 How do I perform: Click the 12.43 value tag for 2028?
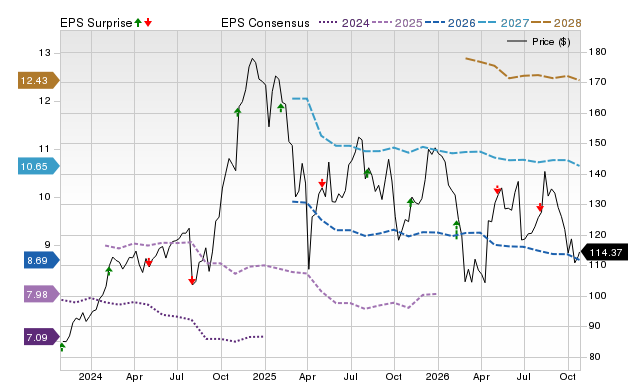(x=39, y=80)
